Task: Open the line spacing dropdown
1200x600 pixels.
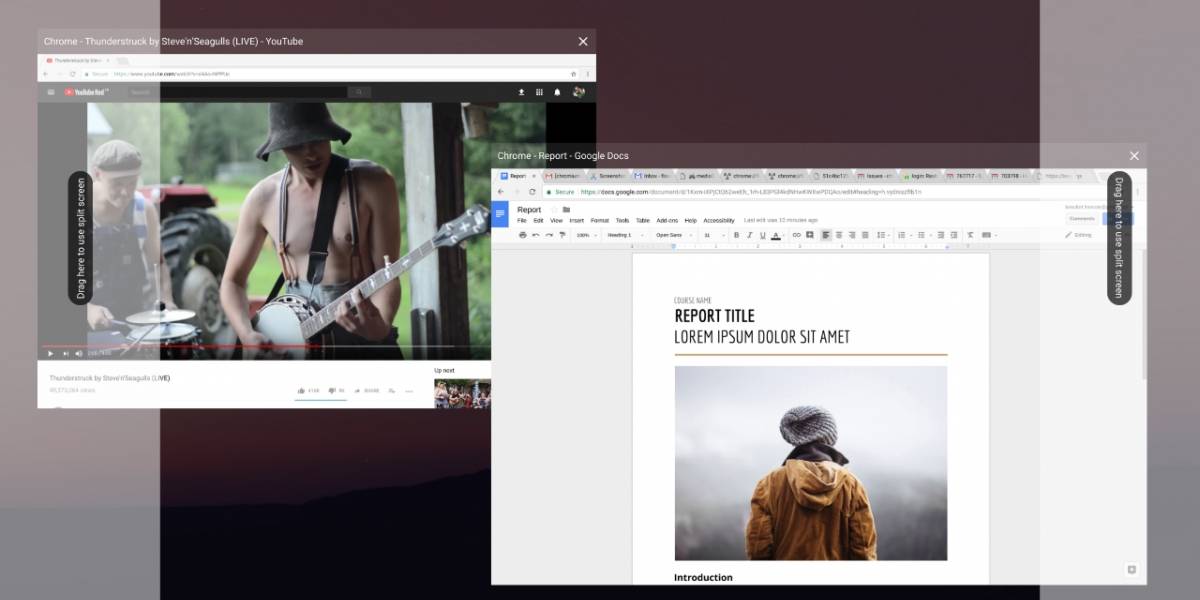Action: 880,235
